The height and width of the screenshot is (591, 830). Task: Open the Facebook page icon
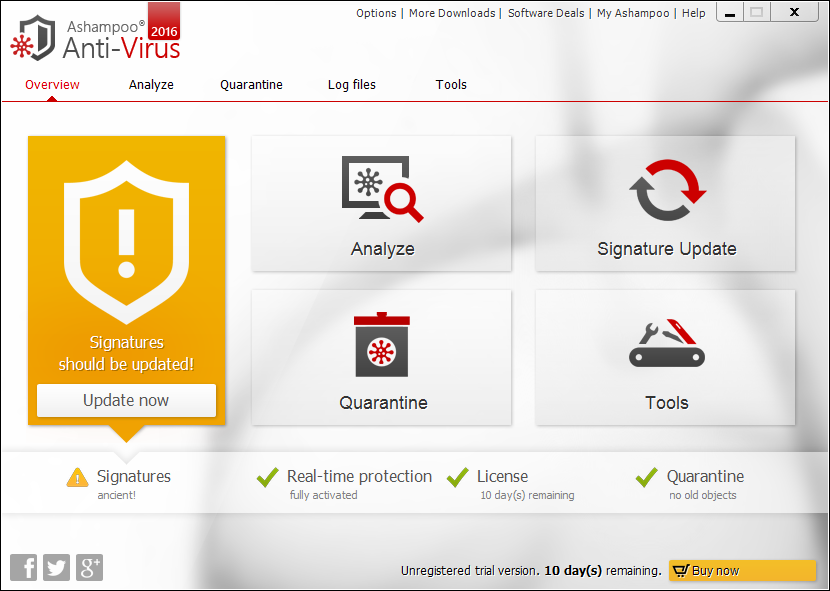tap(24, 568)
